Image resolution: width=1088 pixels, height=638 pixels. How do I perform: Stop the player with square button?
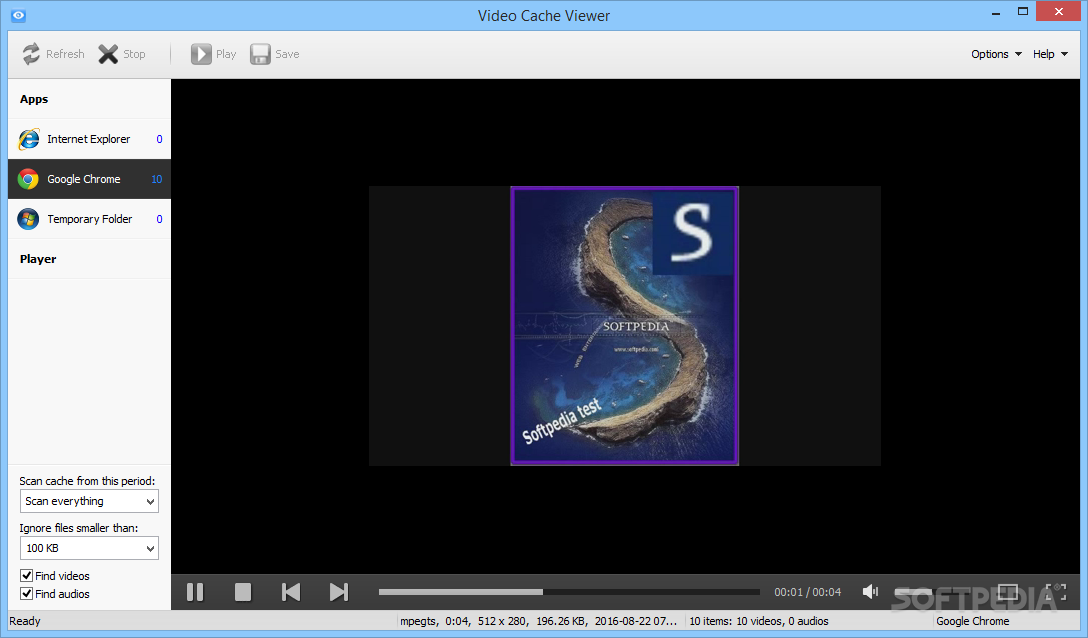tap(243, 592)
